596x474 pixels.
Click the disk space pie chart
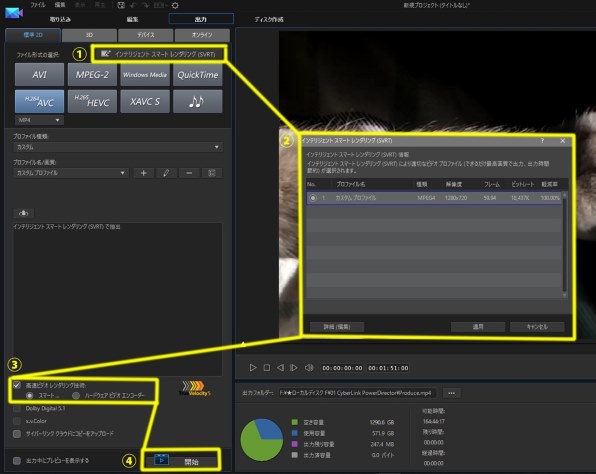(x=262, y=440)
